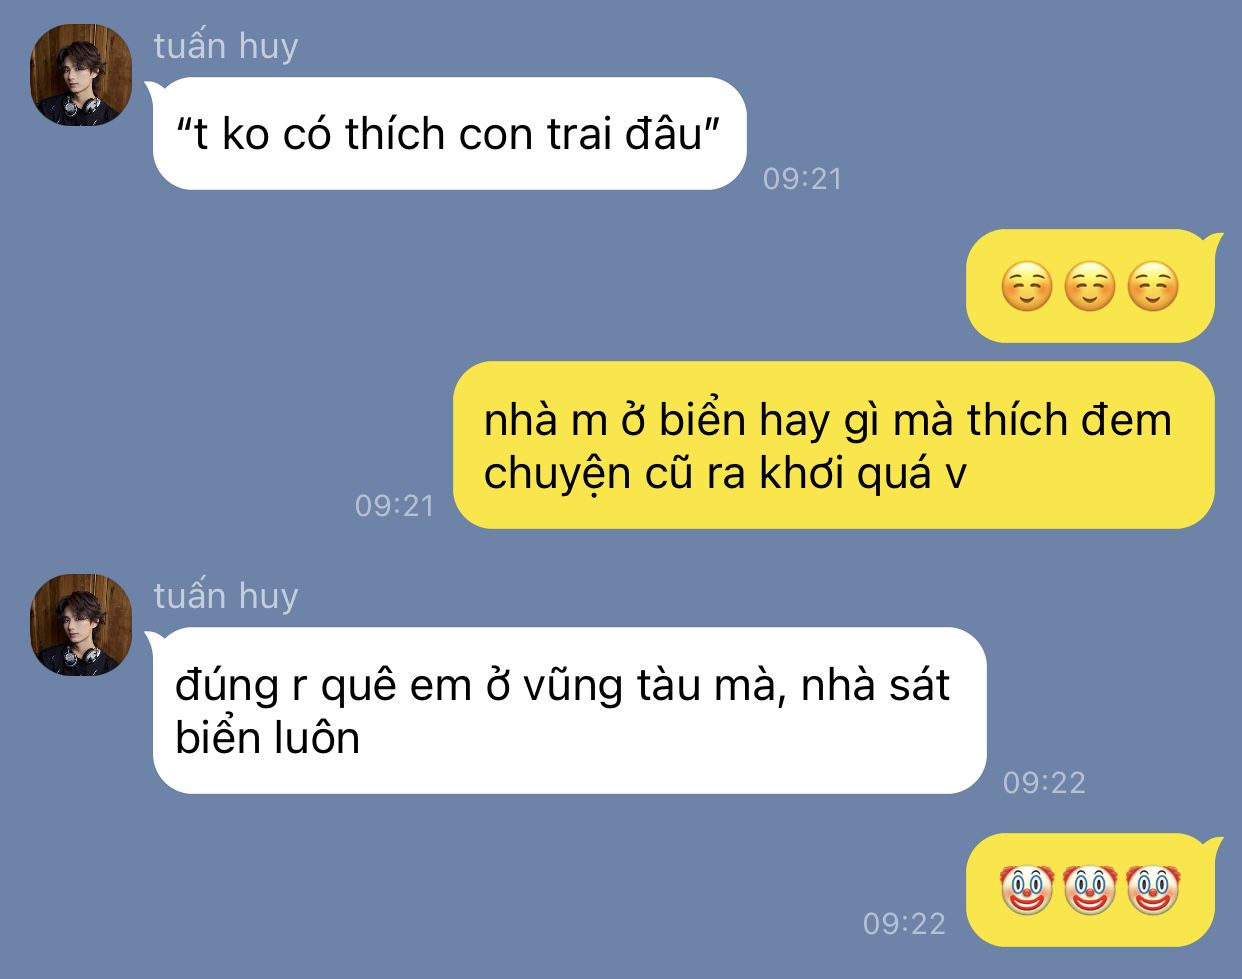Screen dimensions: 1242x979
Task: Click the lower tuấn huy sender name
Action: point(226,597)
